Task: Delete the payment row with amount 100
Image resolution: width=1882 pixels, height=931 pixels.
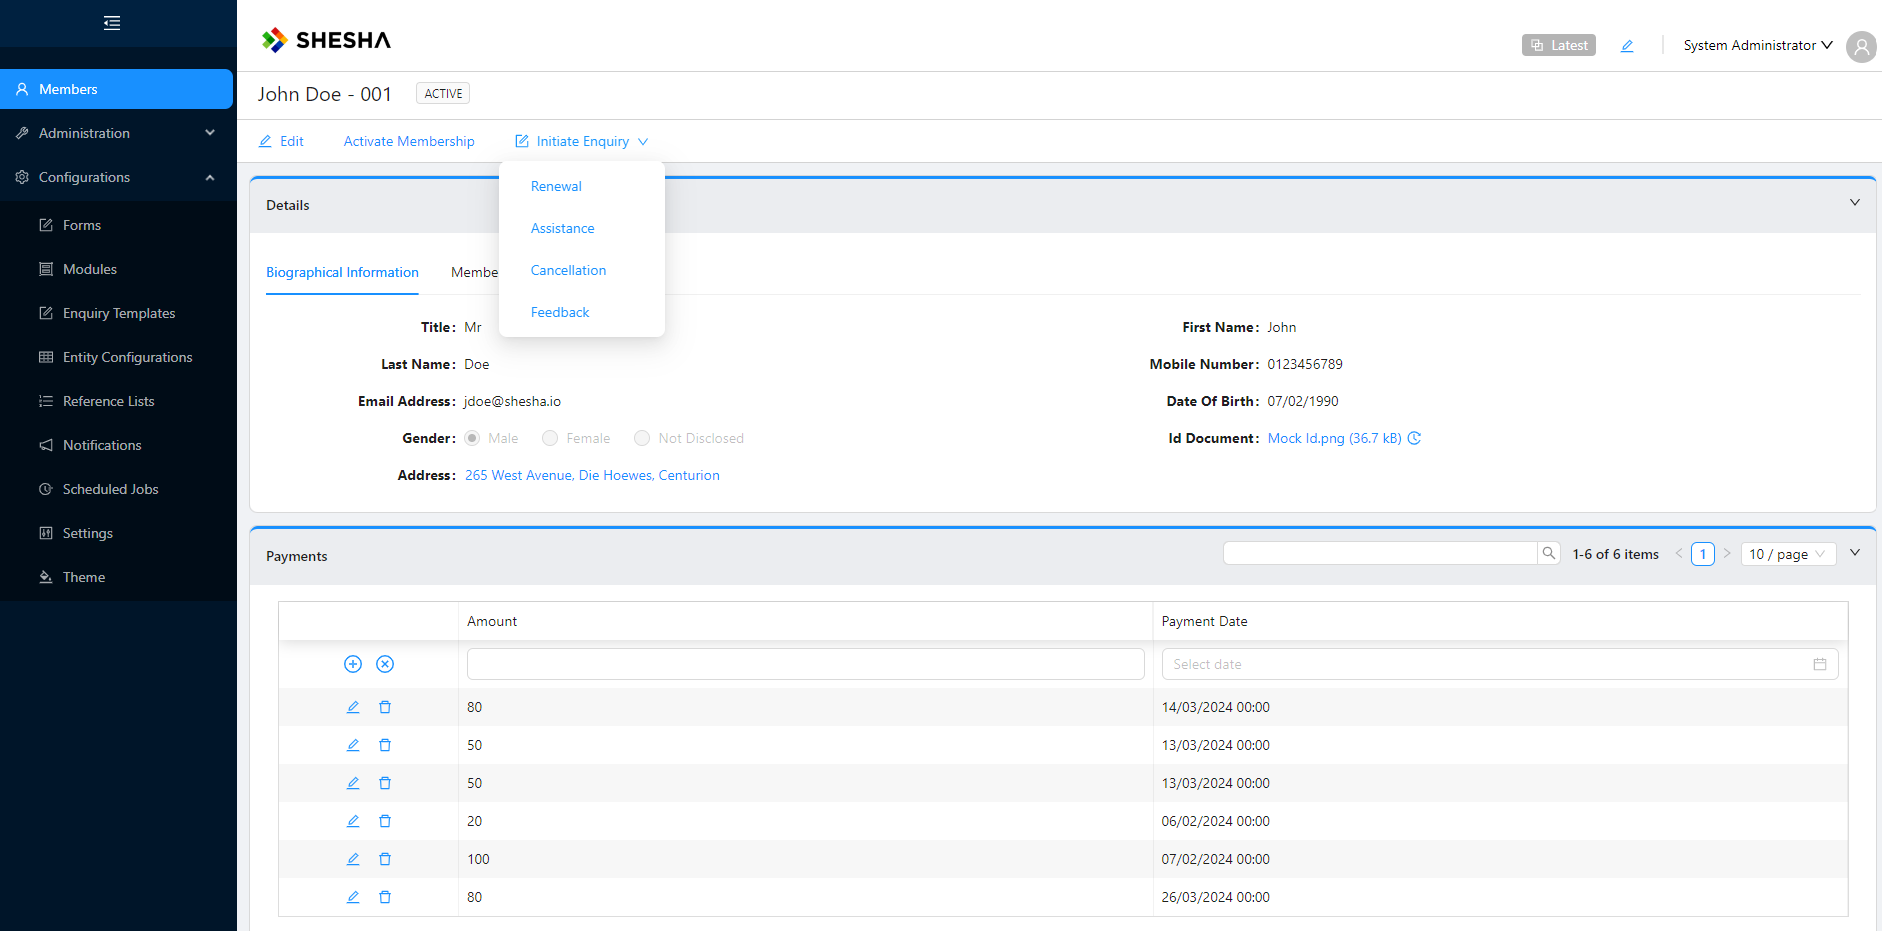Action: click(x=385, y=859)
